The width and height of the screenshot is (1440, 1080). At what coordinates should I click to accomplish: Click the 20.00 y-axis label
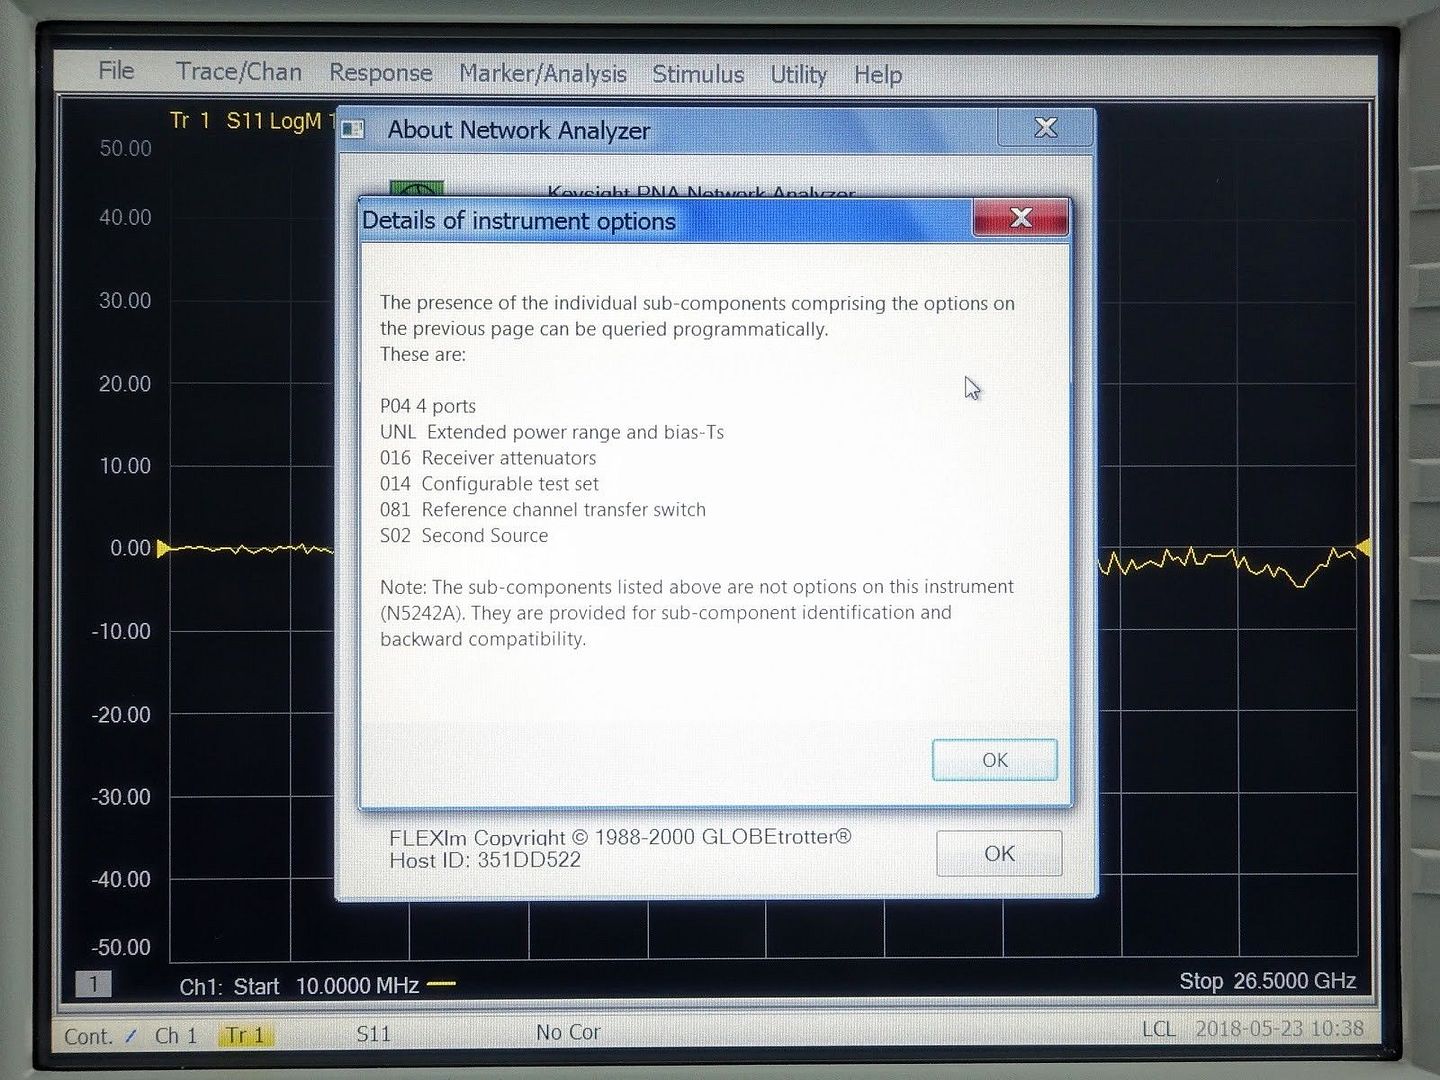pyautogui.click(x=125, y=384)
